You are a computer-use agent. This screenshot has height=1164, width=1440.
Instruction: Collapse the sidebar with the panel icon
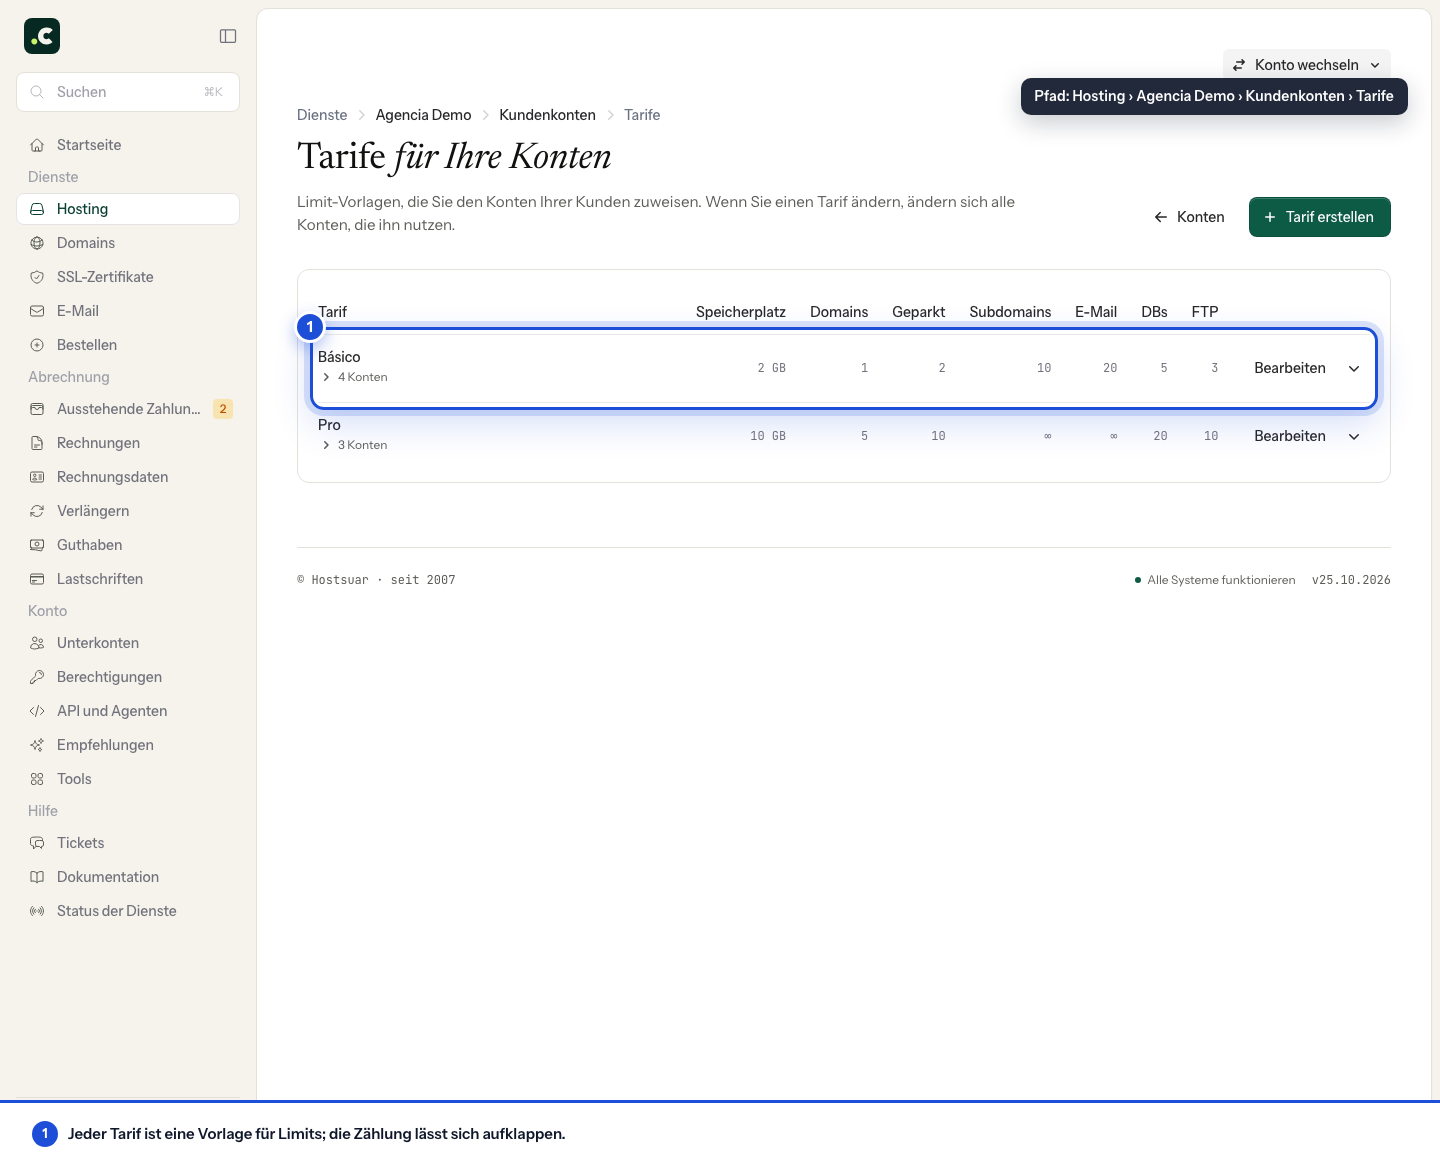pos(228,36)
